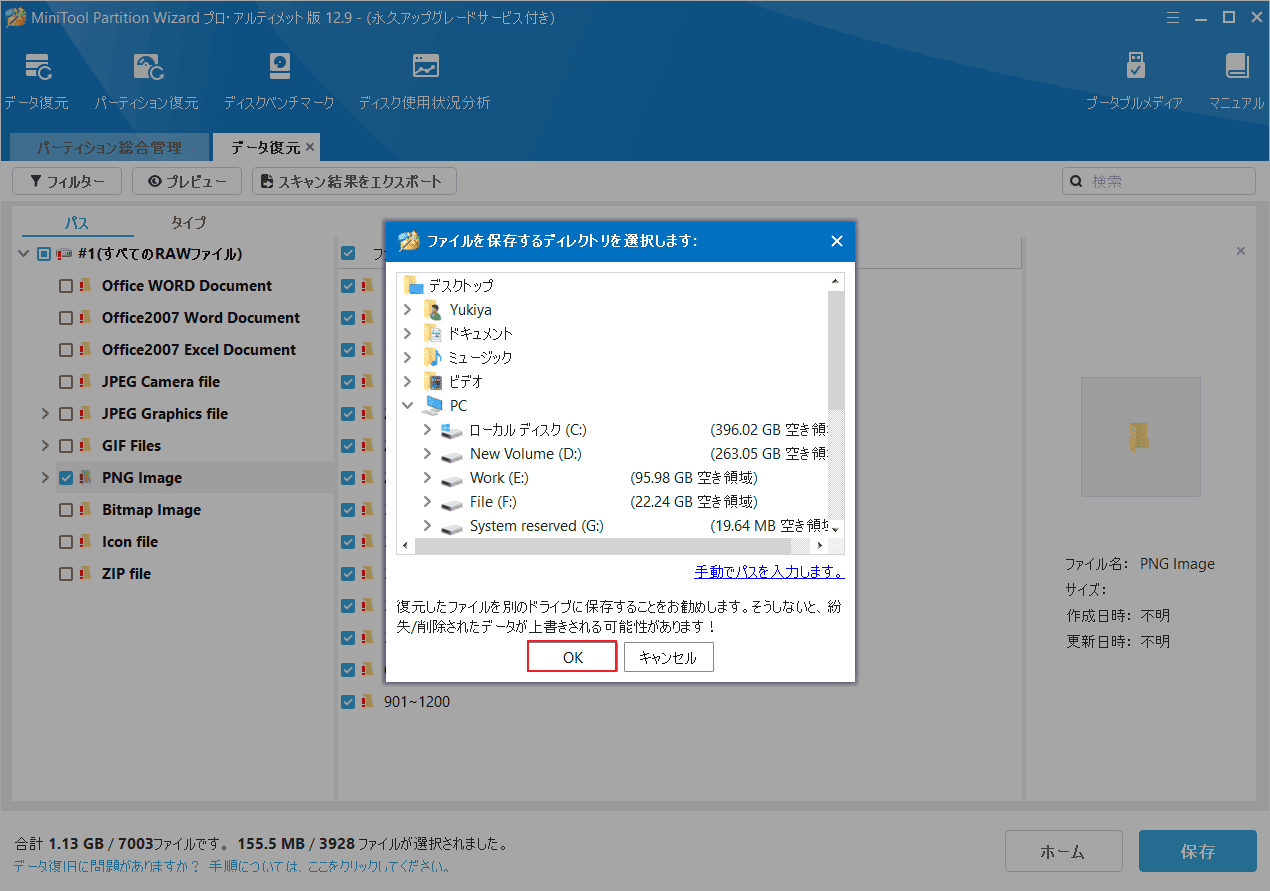Uncheck the PNG Image checkbox
Viewport: 1270px width, 891px height.
click(66, 478)
